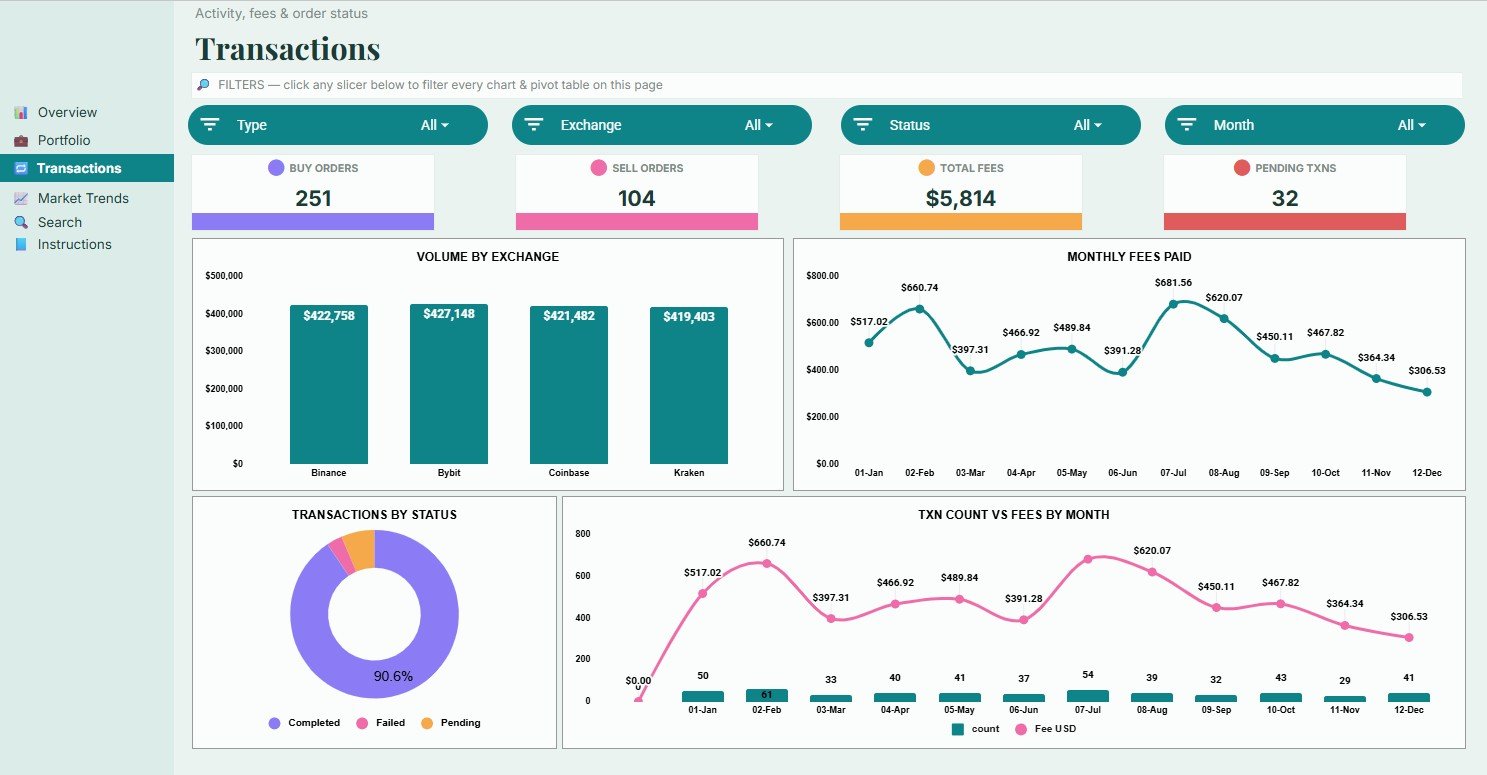Click the TXN COUNT VS FEES BY MONTH title
The image size is (1487, 775).
1013,515
